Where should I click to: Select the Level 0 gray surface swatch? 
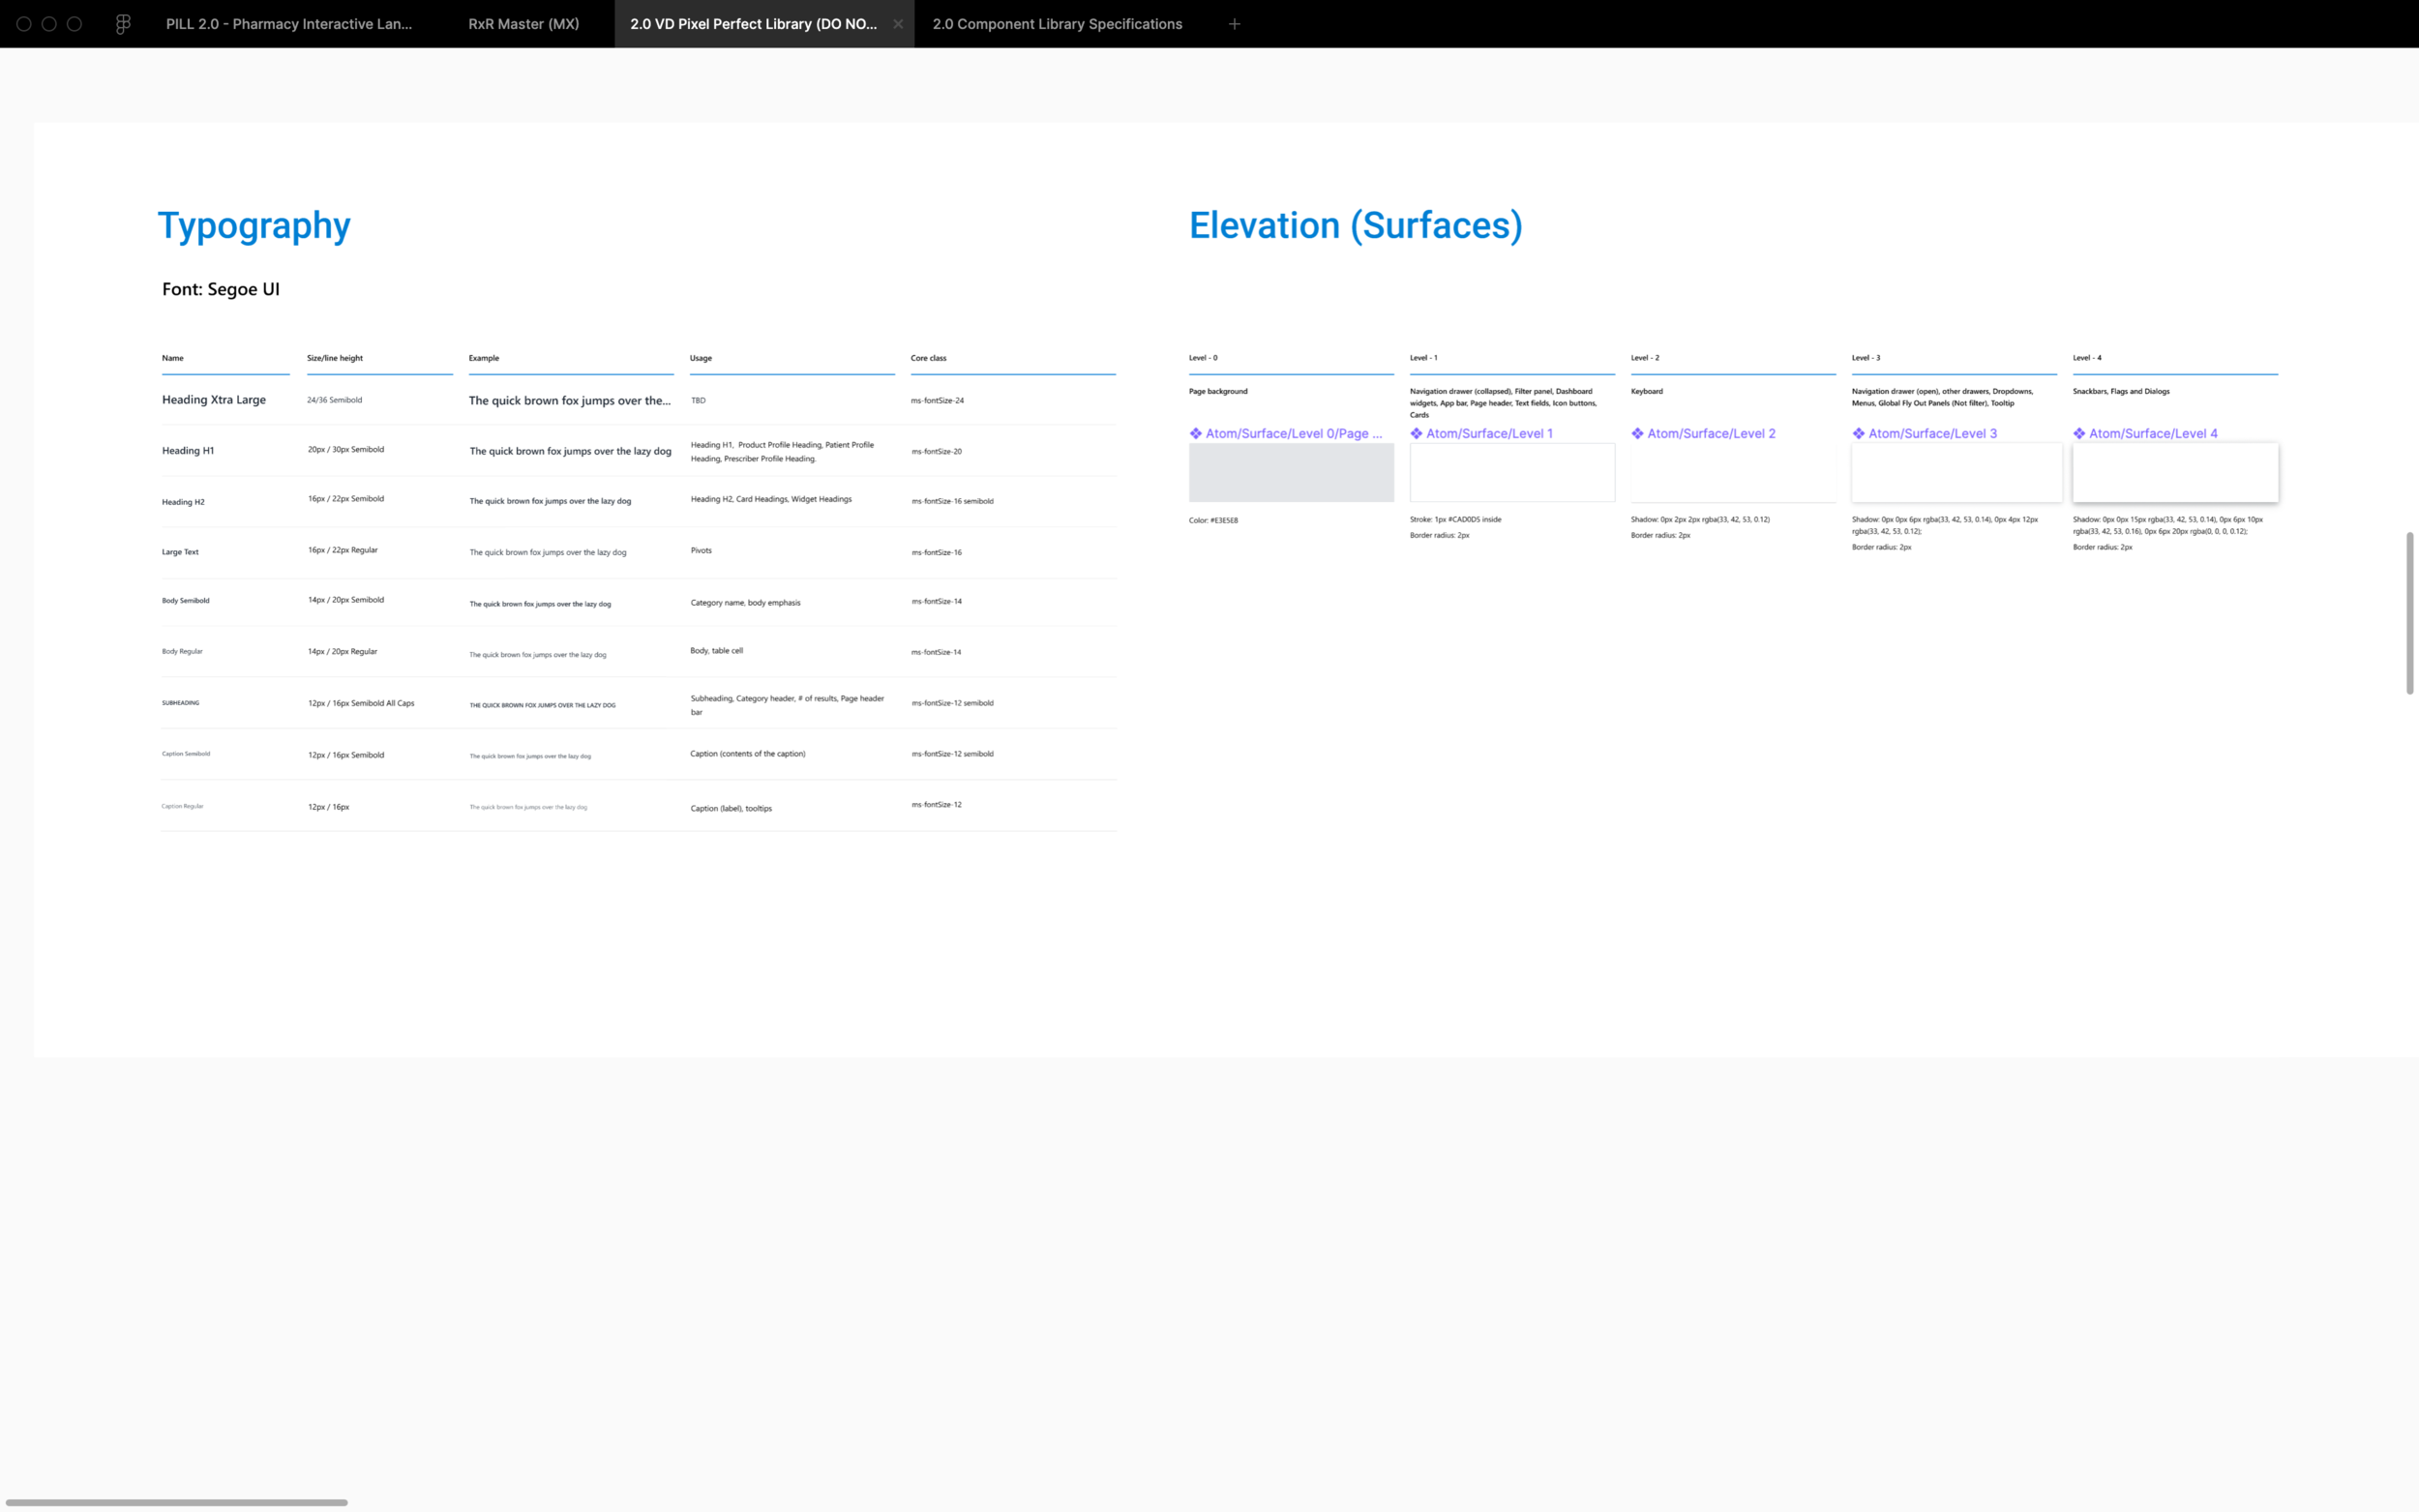point(1290,473)
